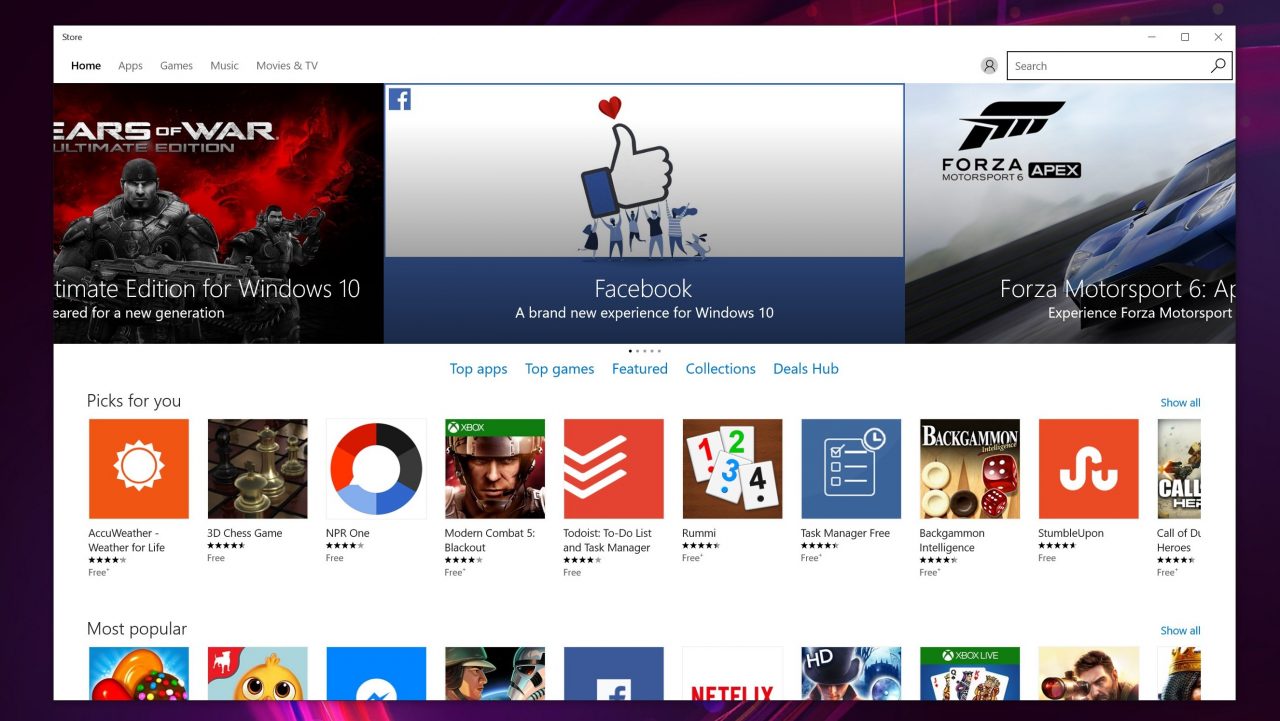Open the HD top-hat game tile
1280x721 pixels.
pyautogui.click(x=851, y=673)
